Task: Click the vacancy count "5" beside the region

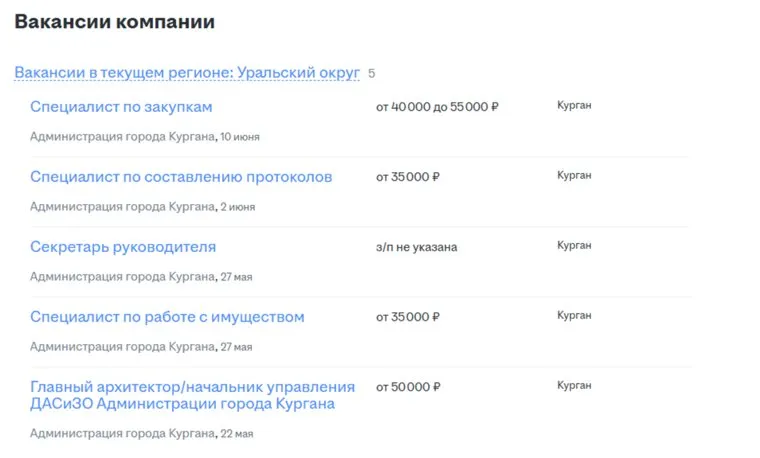Action: coord(372,74)
